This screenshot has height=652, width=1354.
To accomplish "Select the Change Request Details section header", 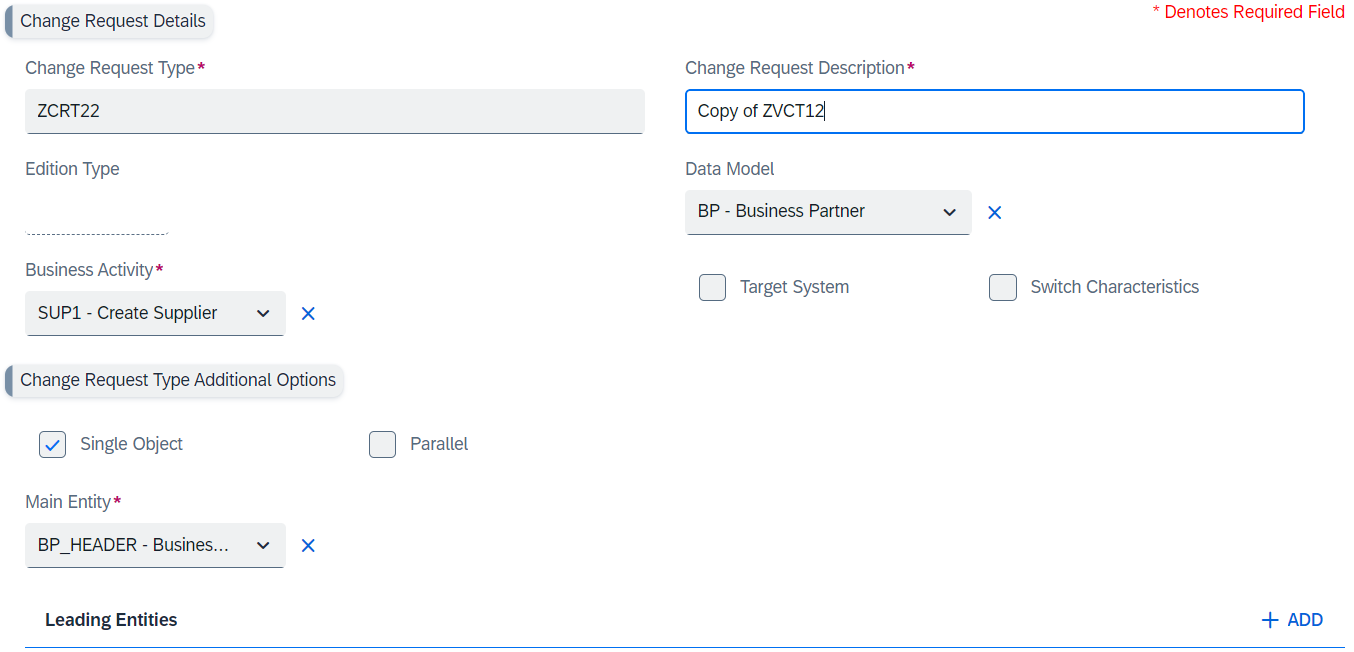I will (x=112, y=20).
